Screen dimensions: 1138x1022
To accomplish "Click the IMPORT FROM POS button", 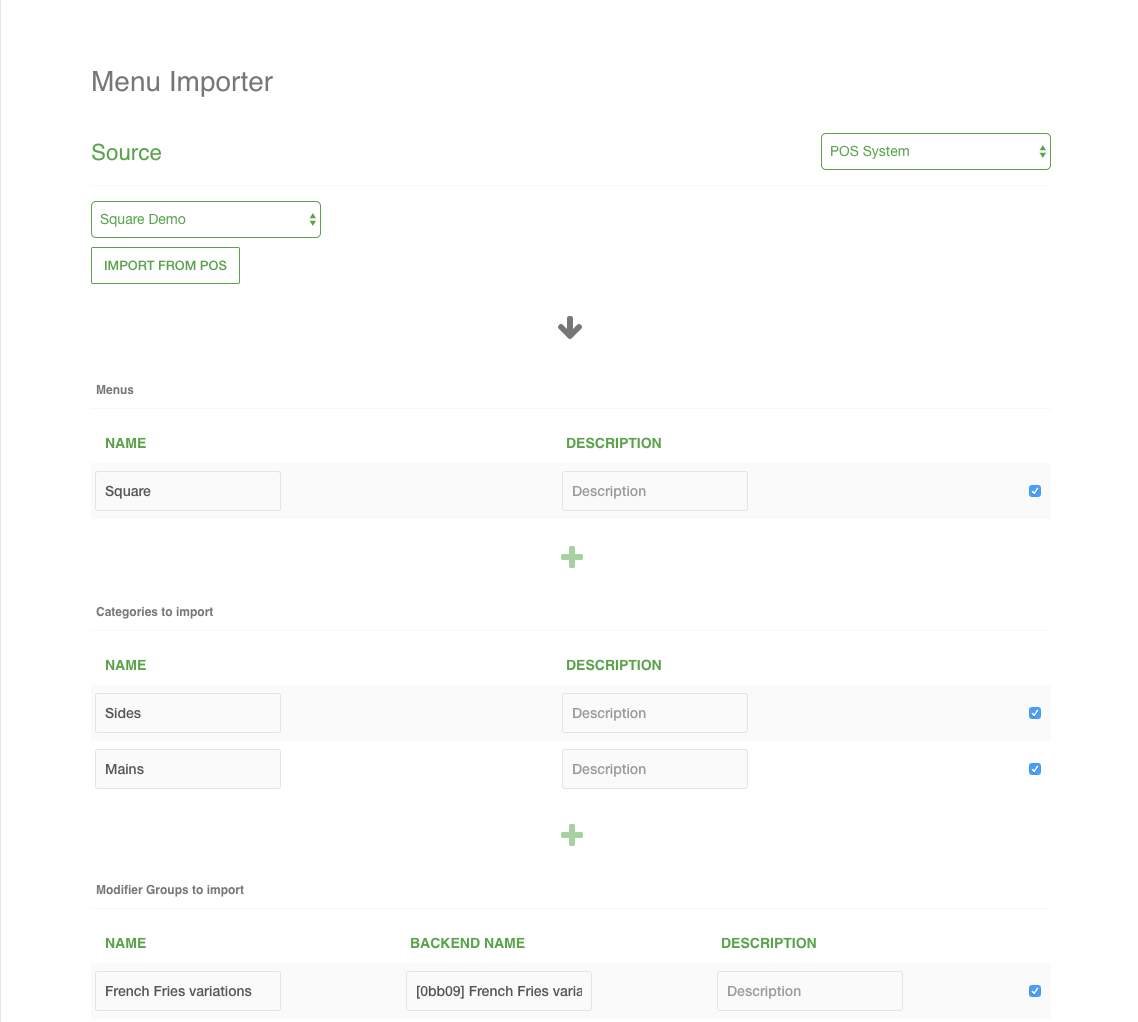I will click(x=165, y=265).
